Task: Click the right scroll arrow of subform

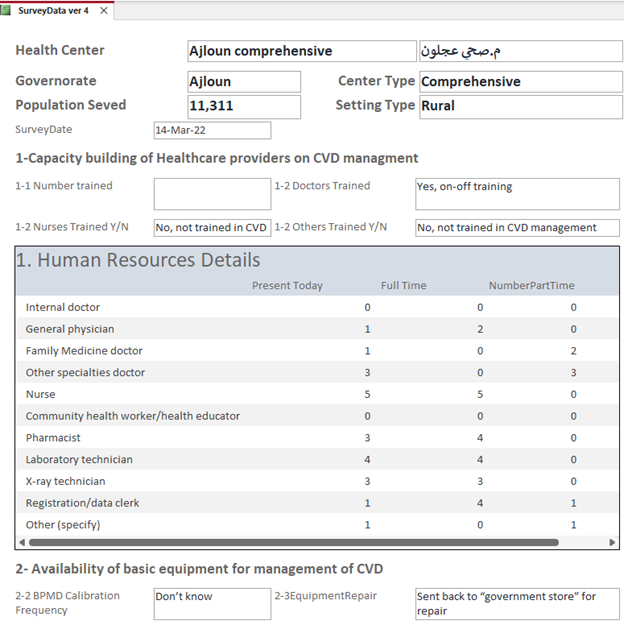Action: pyautogui.click(x=613, y=542)
